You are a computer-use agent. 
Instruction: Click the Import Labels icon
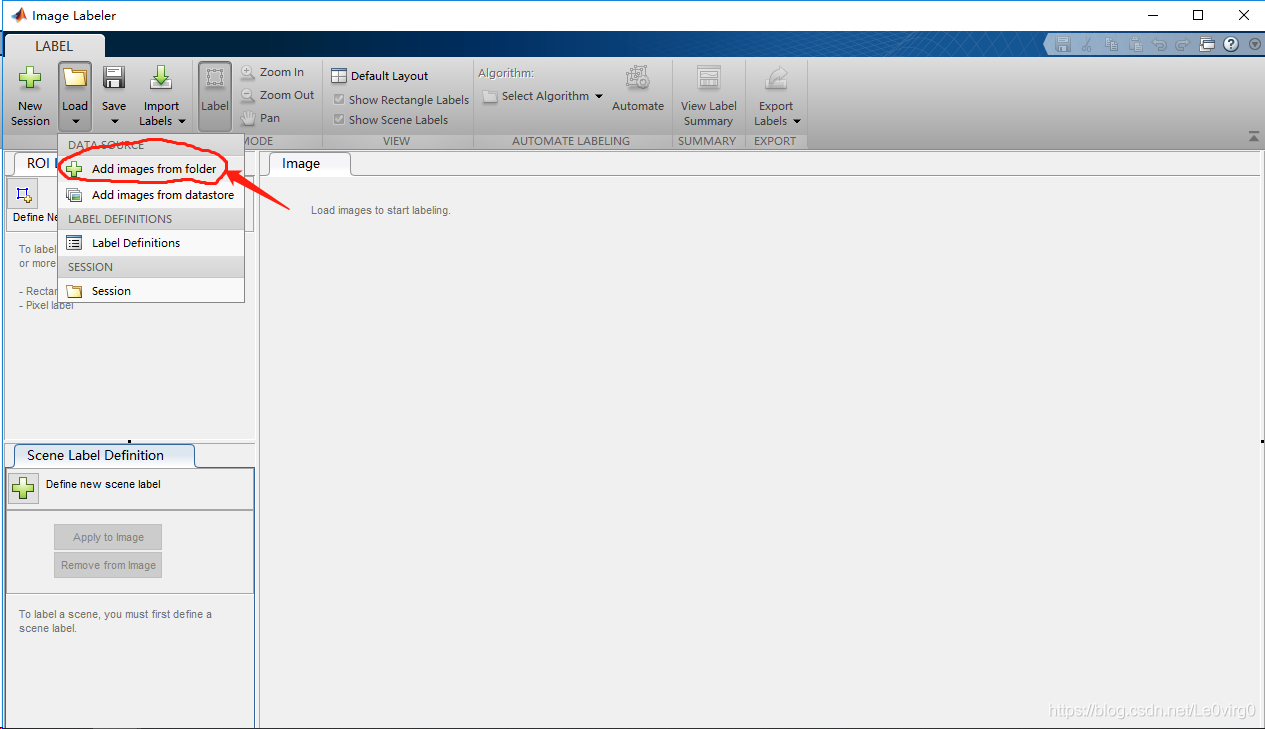coord(161,79)
